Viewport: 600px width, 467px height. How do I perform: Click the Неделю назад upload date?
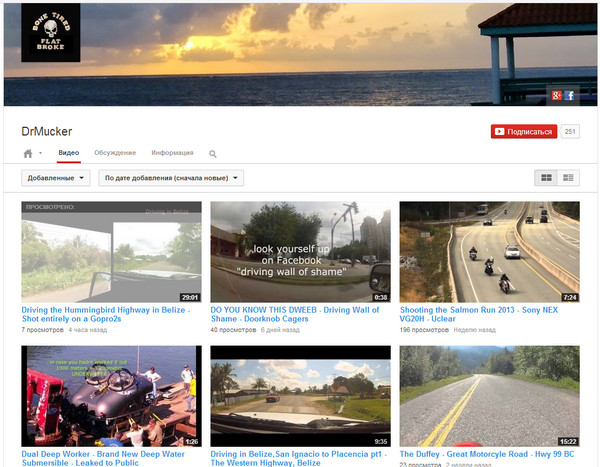tap(474, 330)
